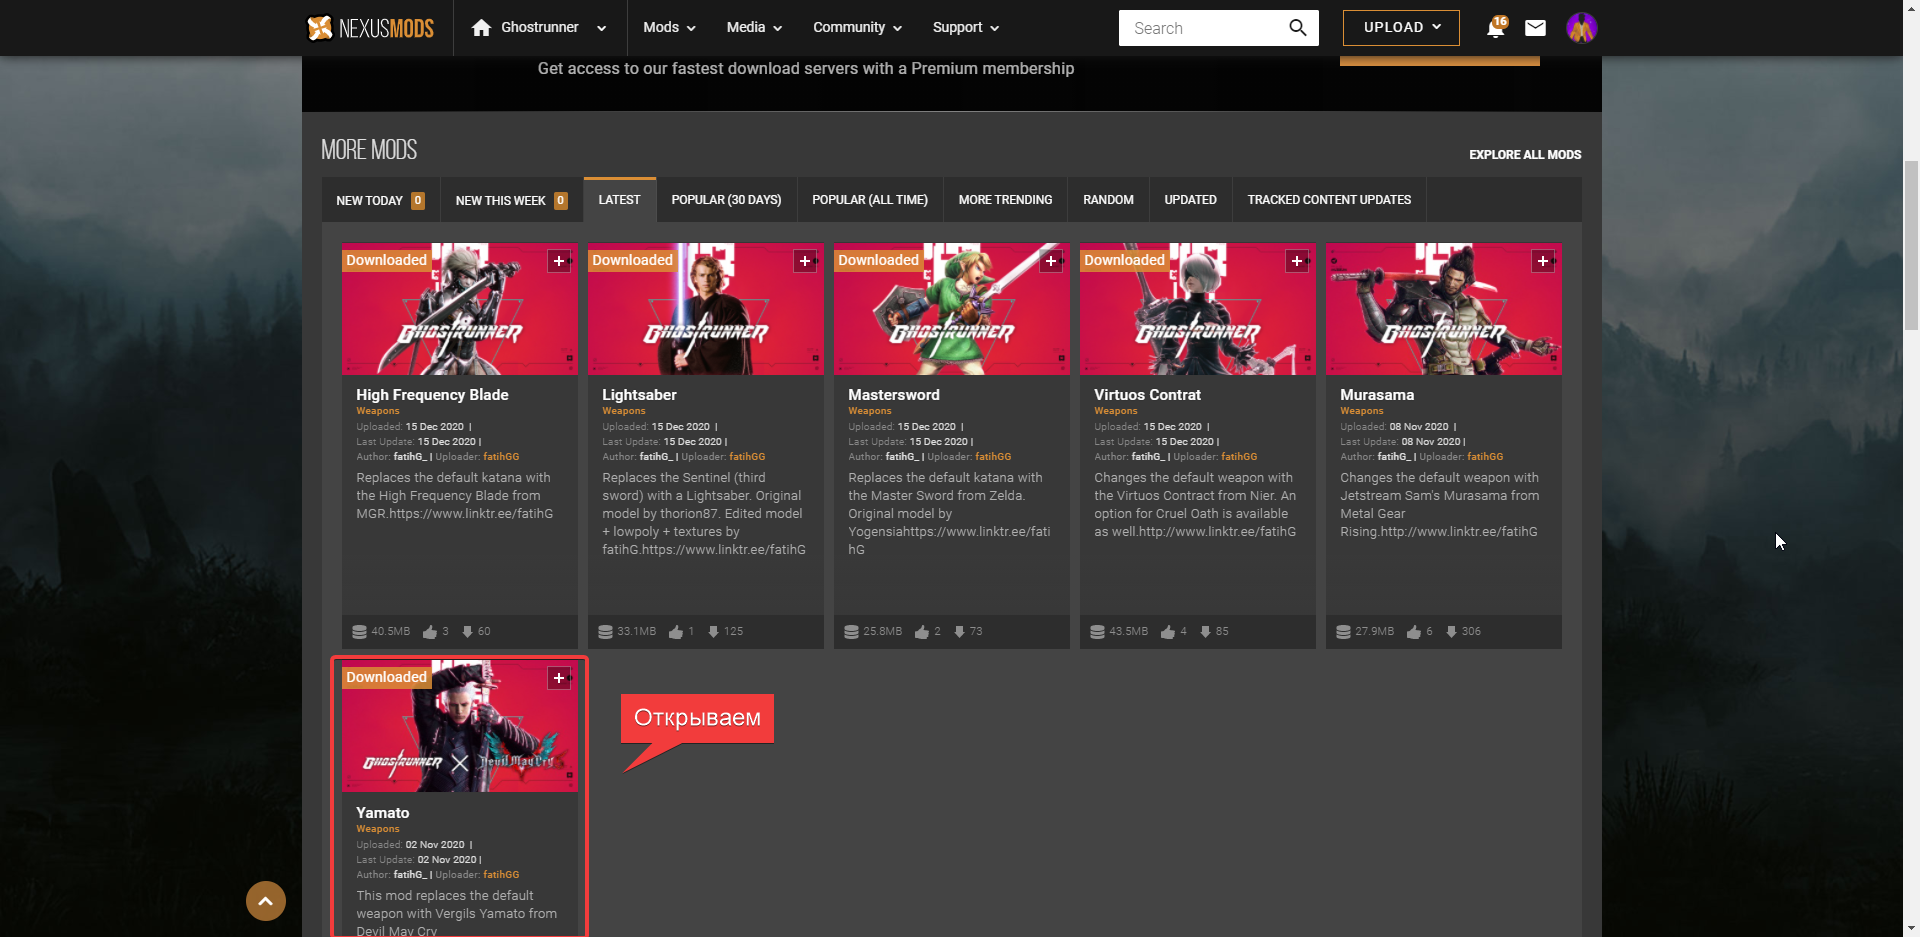
Task: Switch to the Random tab
Action: tap(1108, 200)
